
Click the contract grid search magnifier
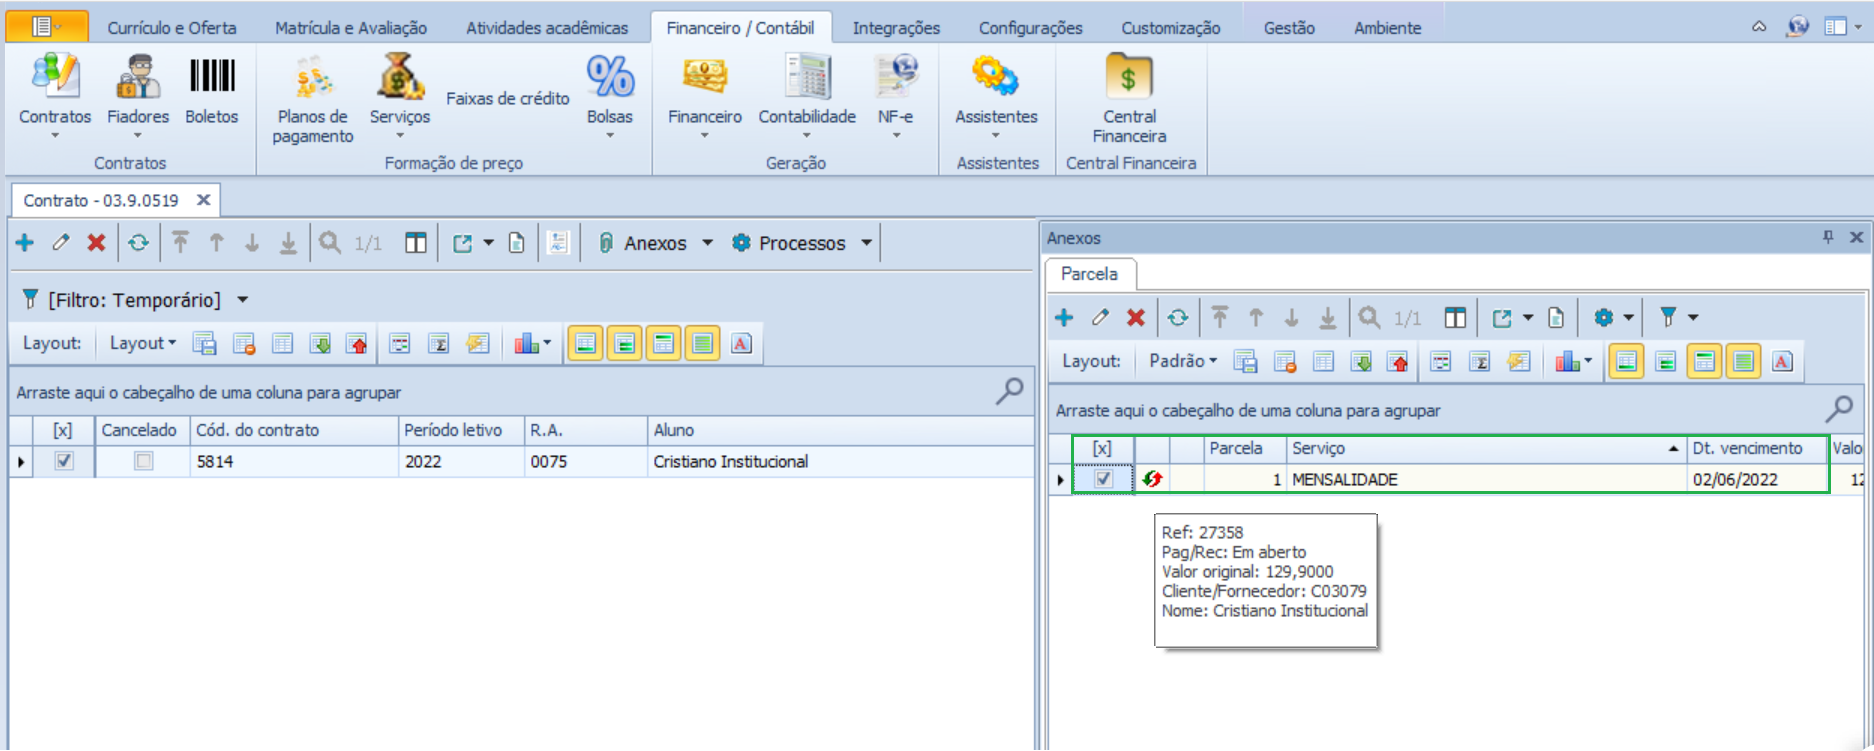1009,391
